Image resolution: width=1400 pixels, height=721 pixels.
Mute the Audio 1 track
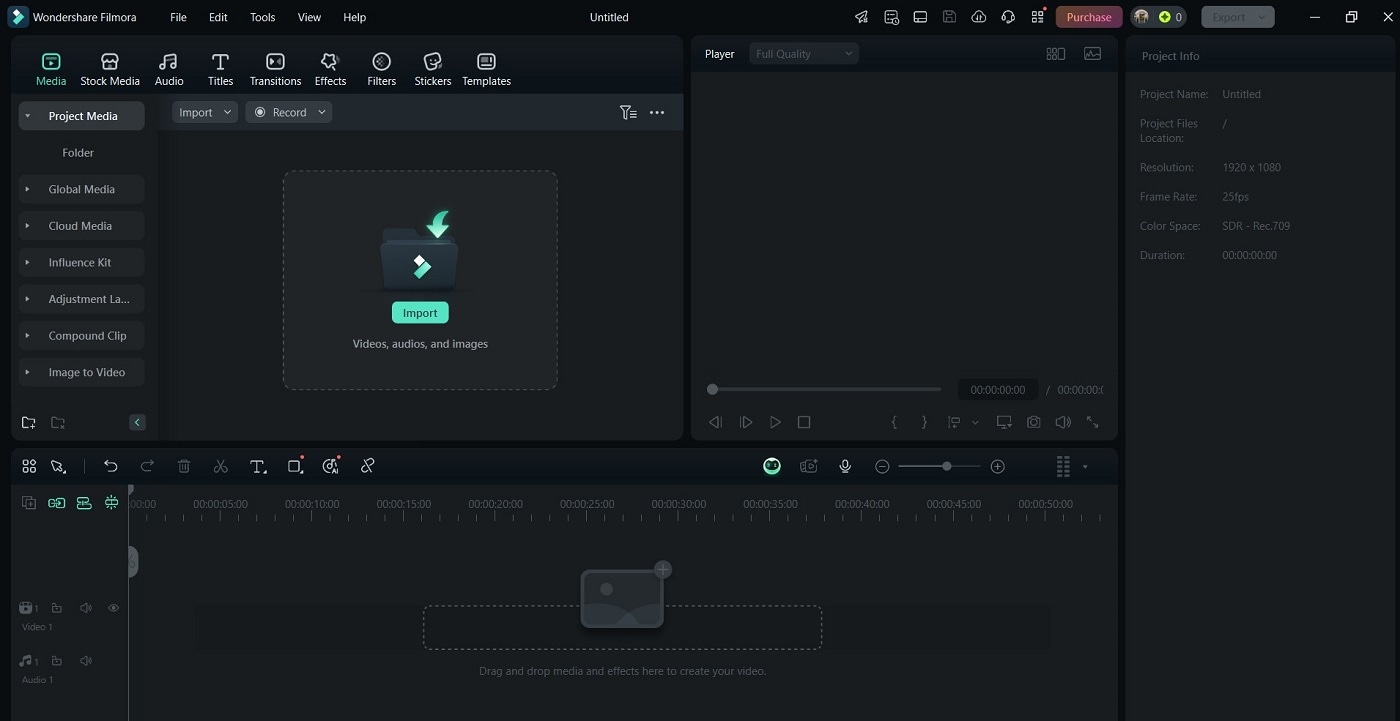[86, 661]
